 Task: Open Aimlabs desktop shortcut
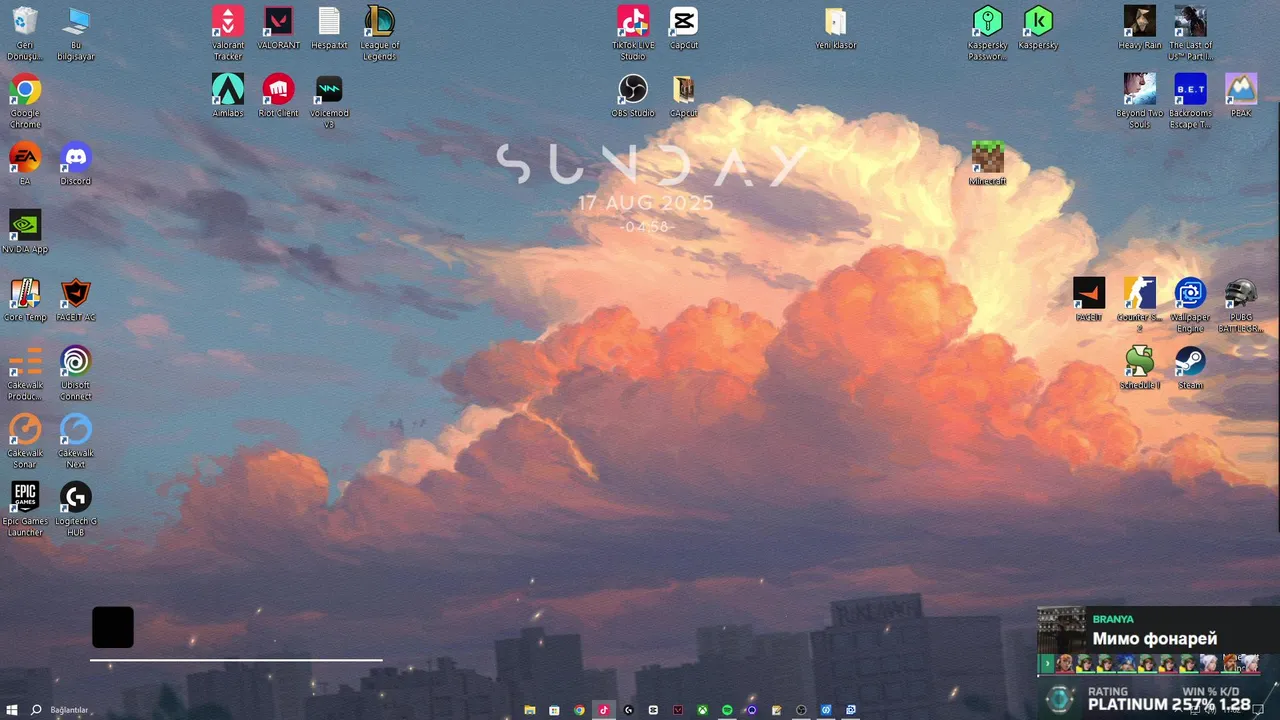(x=228, y=95)
